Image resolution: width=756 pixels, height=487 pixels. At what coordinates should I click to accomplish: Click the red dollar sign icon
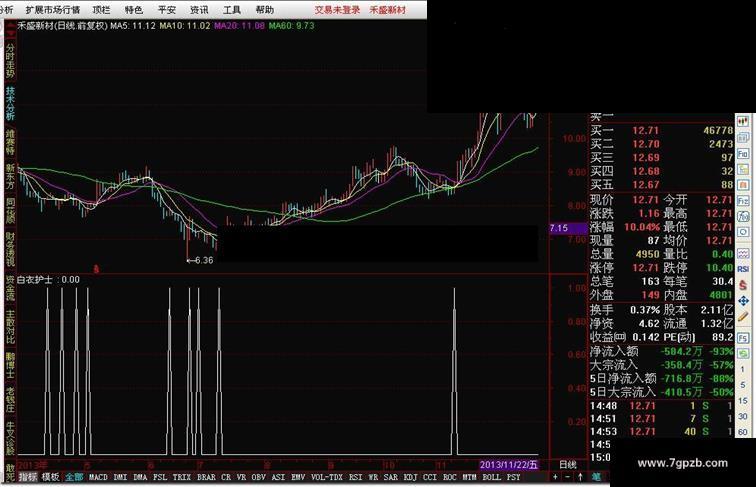click(743, 285)
